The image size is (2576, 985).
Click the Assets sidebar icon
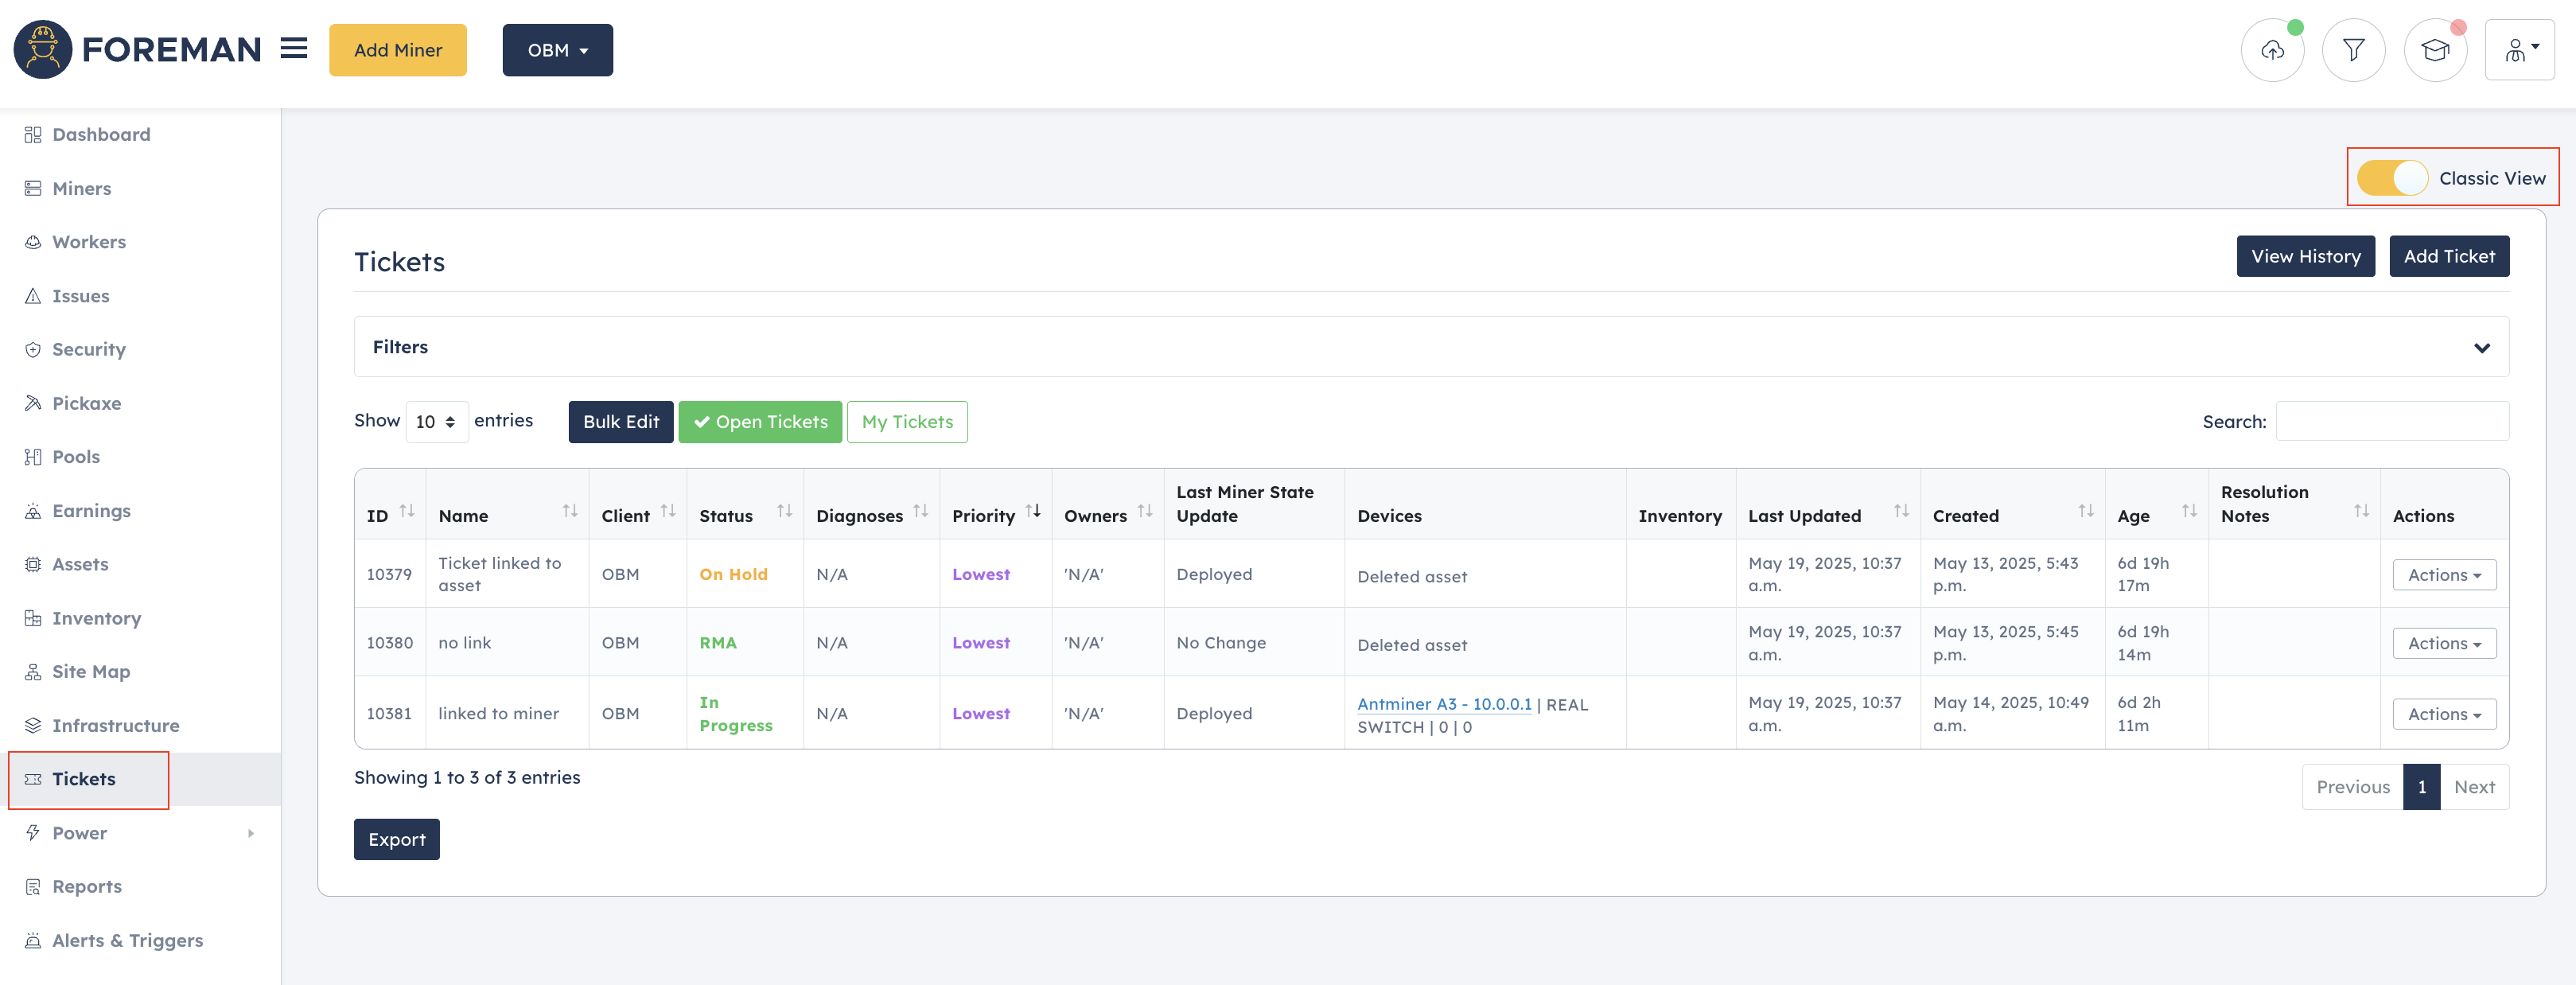coord(33,564)
